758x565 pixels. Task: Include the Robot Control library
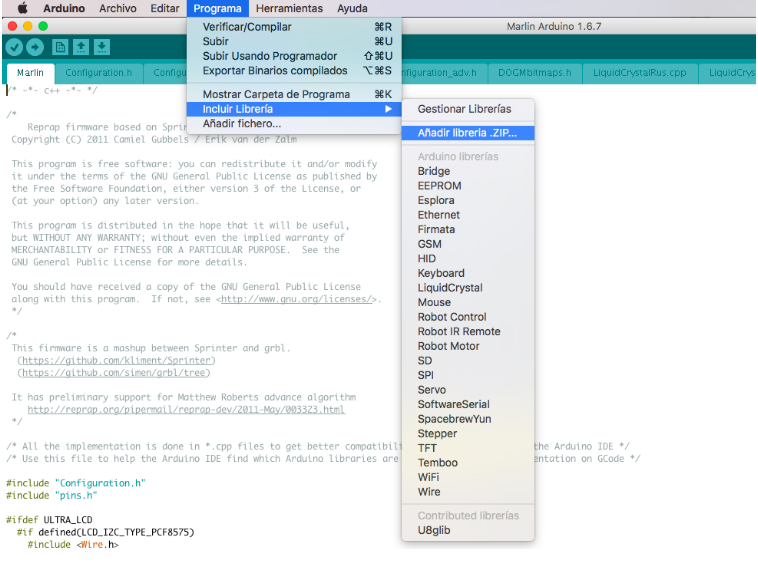click(x=467, y=317)
